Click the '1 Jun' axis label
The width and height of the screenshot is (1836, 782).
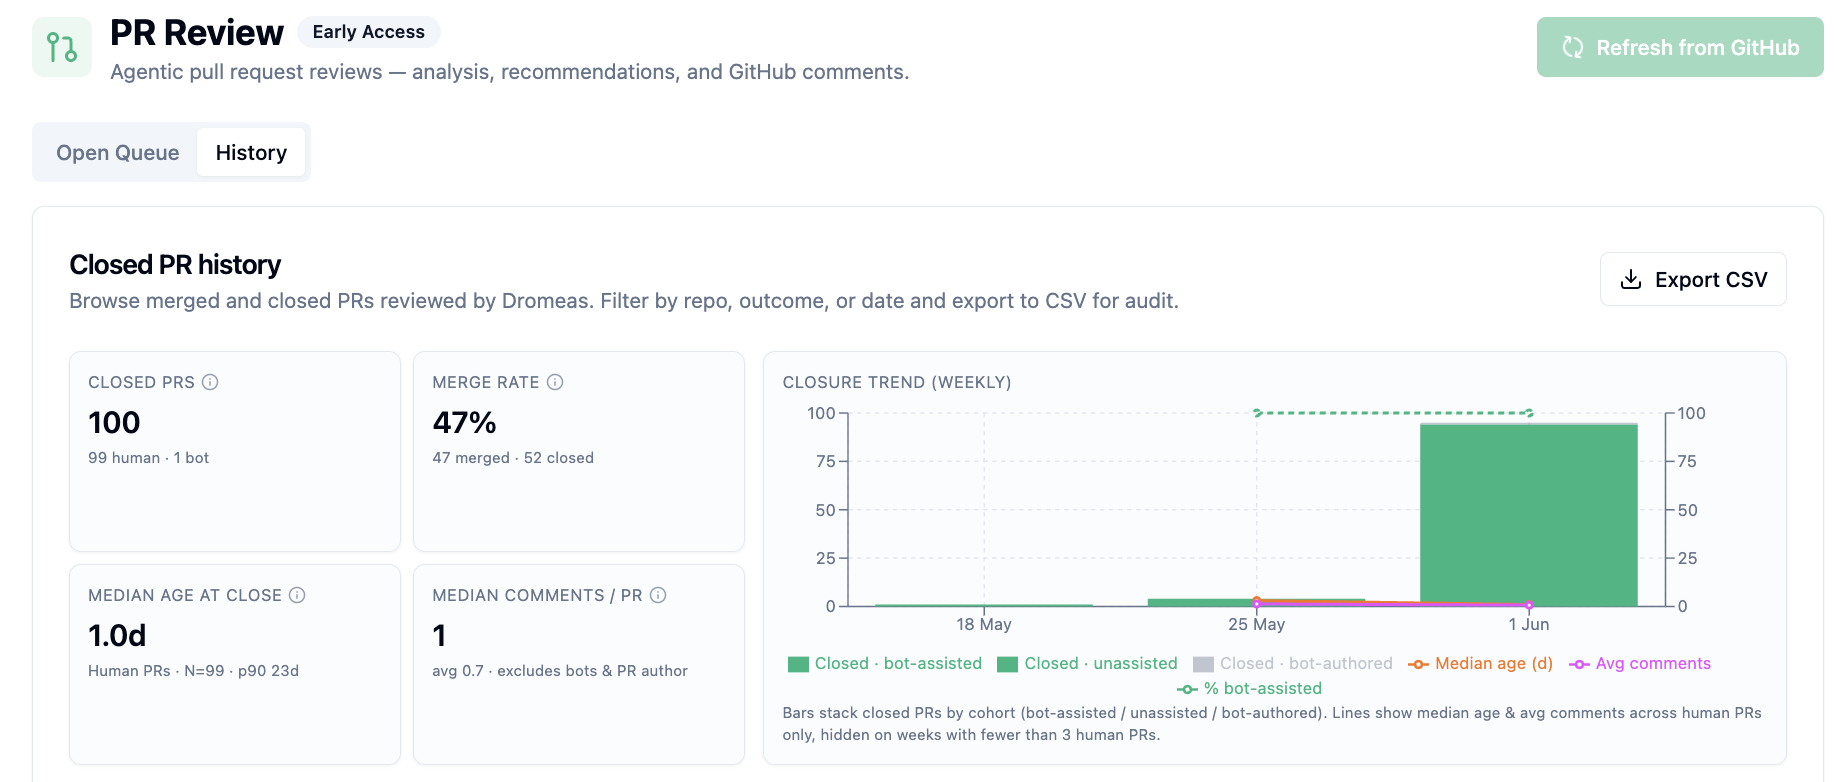click(x=1529, y=624)
